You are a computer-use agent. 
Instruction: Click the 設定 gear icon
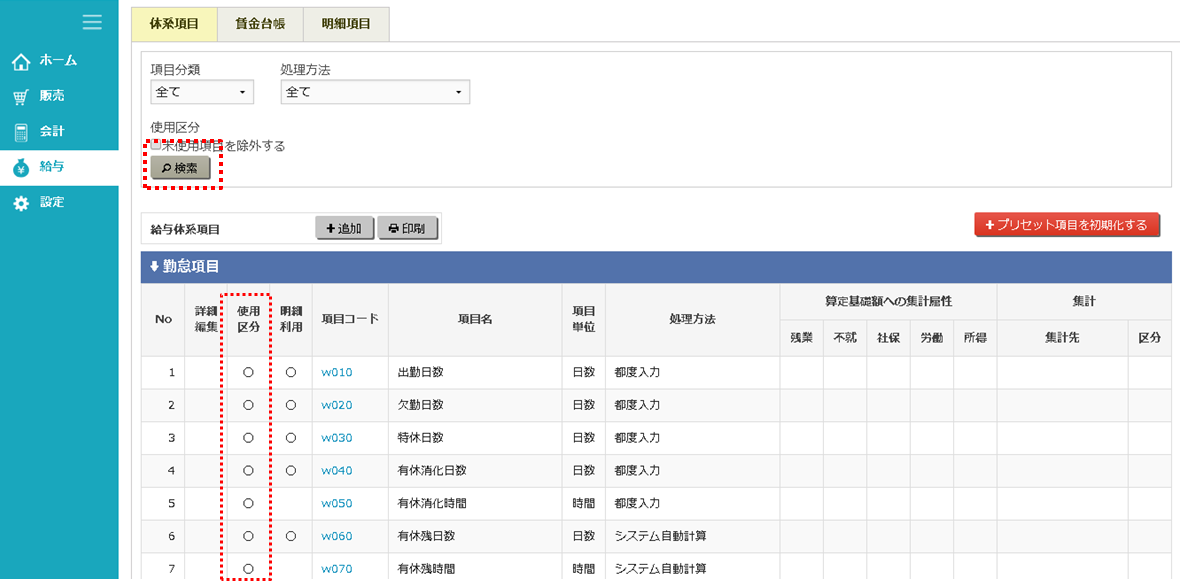[x=20, y=203]
